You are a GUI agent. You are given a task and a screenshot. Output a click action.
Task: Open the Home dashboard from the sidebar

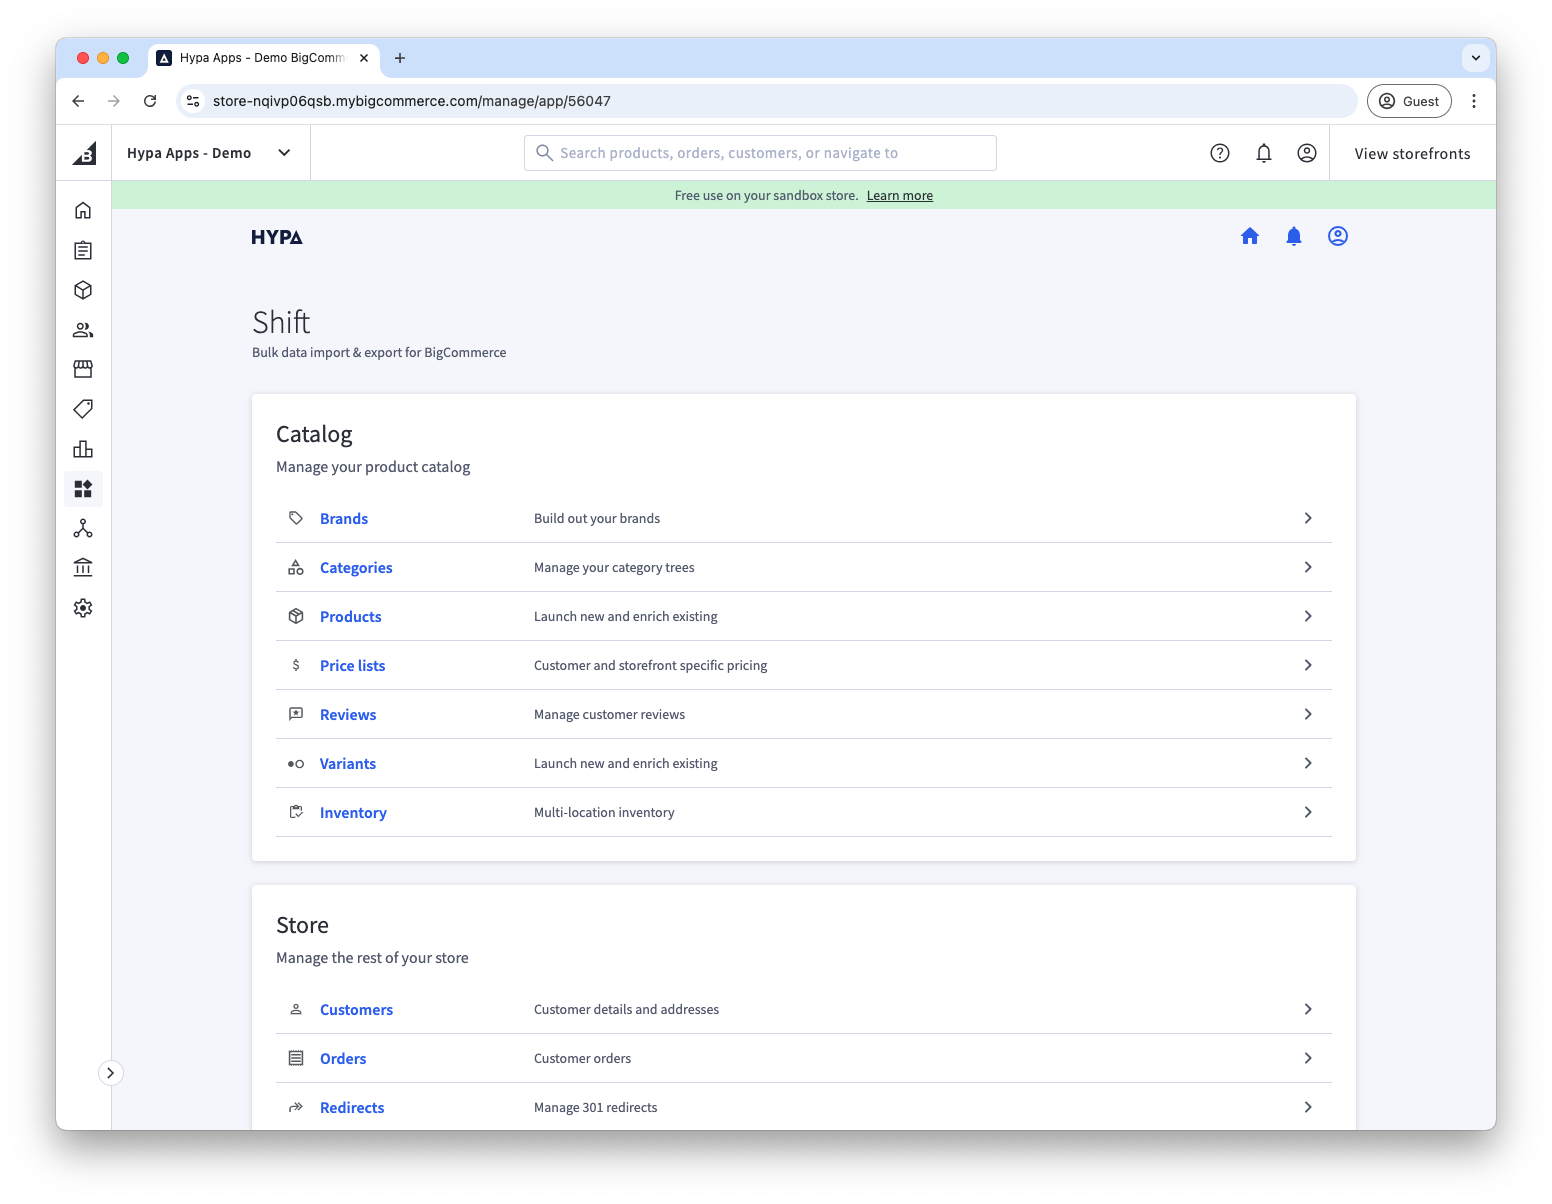[x=83, y=210]
